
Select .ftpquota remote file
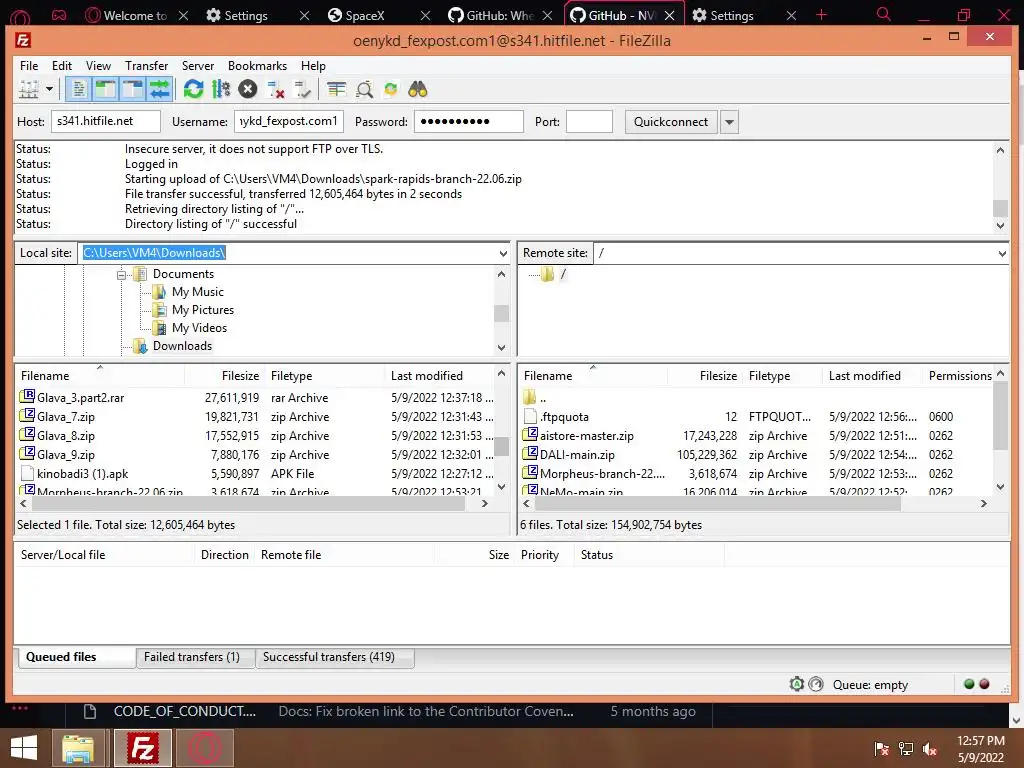pyautogui.click(x=564, y=417)
